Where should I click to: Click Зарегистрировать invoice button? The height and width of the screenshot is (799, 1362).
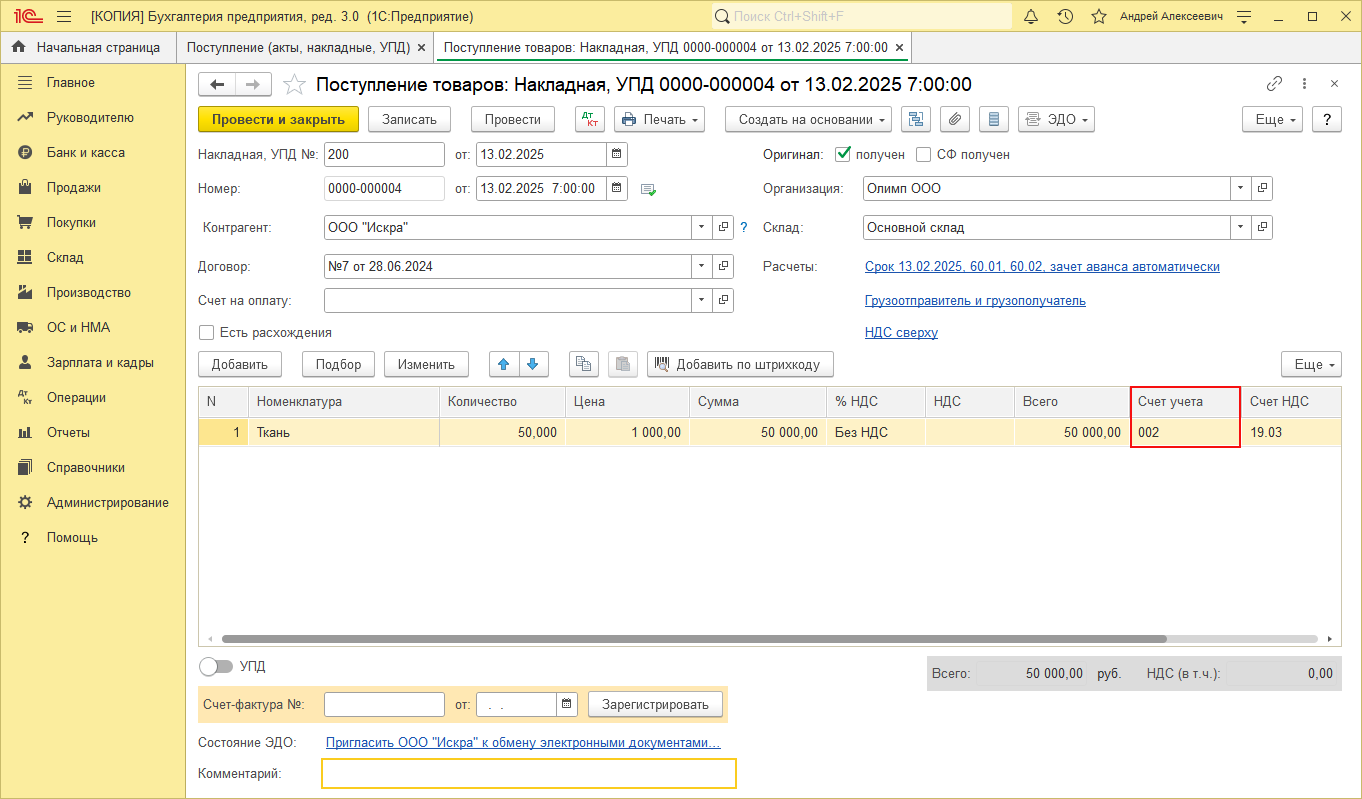tap(655, 704)
